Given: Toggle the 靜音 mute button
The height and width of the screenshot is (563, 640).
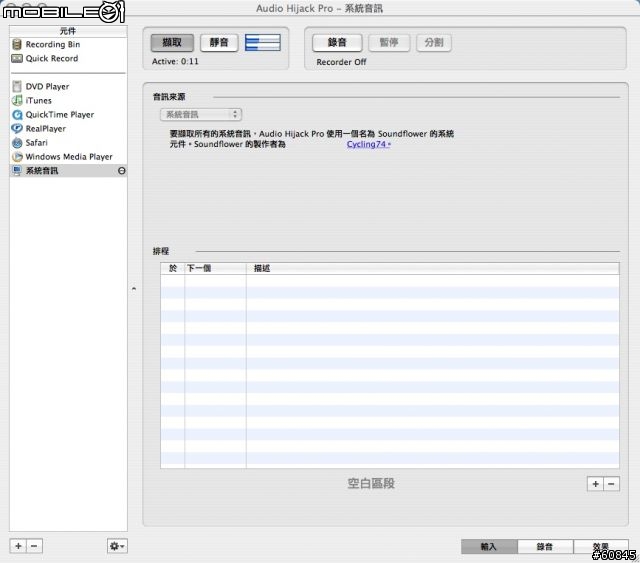Looking at the screenshot, I should (x=219, y=42).
